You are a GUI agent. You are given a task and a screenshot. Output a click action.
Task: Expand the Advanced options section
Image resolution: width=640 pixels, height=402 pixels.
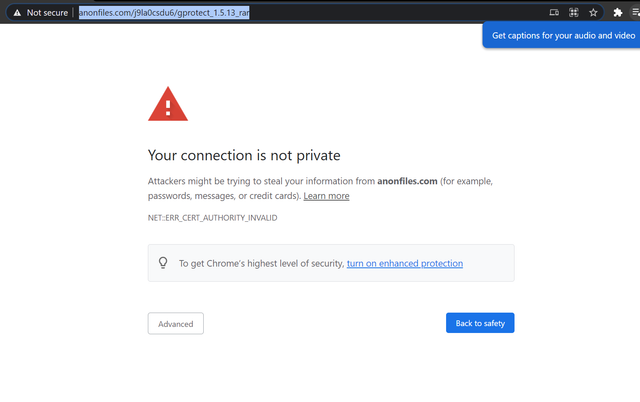[176, 324]
